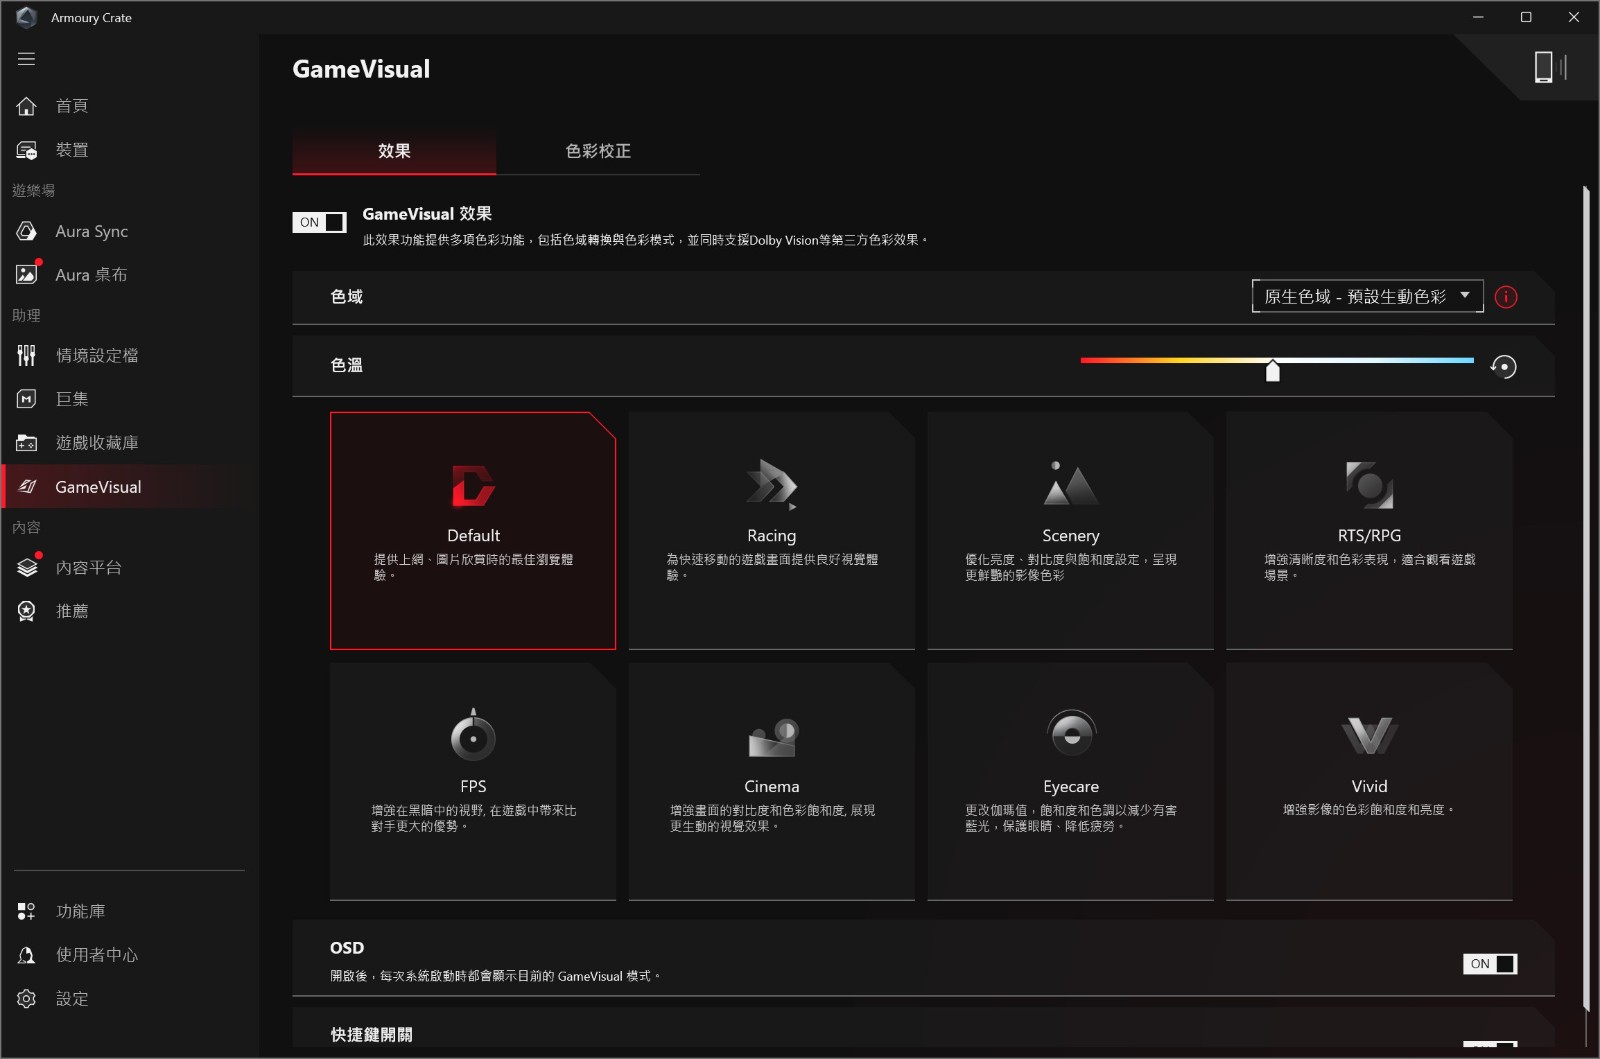Viewport: 1600px width, 1059px height.
Task: Select the Scenery mode card title
Action: 1070,536
